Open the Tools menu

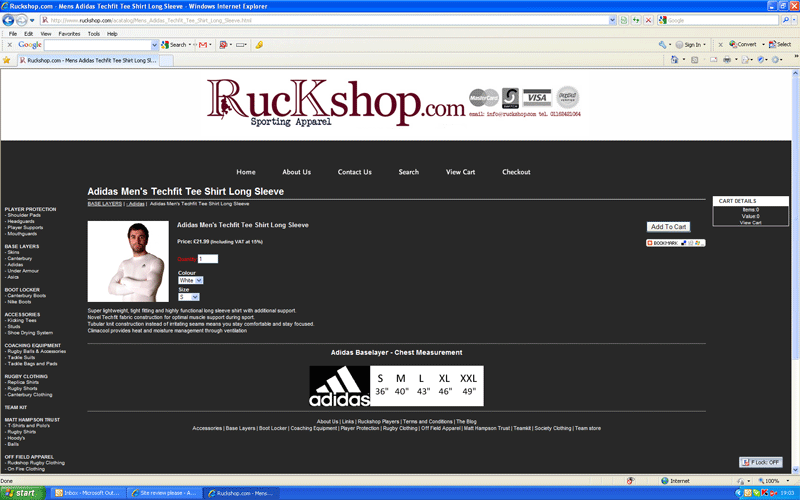point(93,34)
